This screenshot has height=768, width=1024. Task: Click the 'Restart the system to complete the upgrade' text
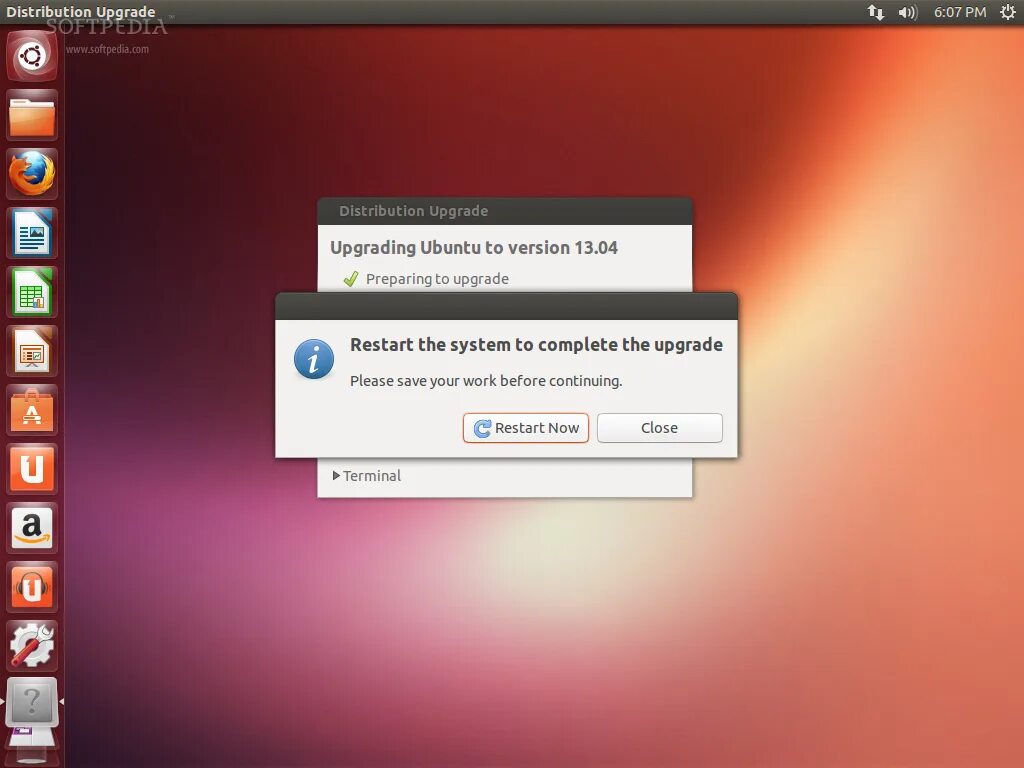point(536,344)
